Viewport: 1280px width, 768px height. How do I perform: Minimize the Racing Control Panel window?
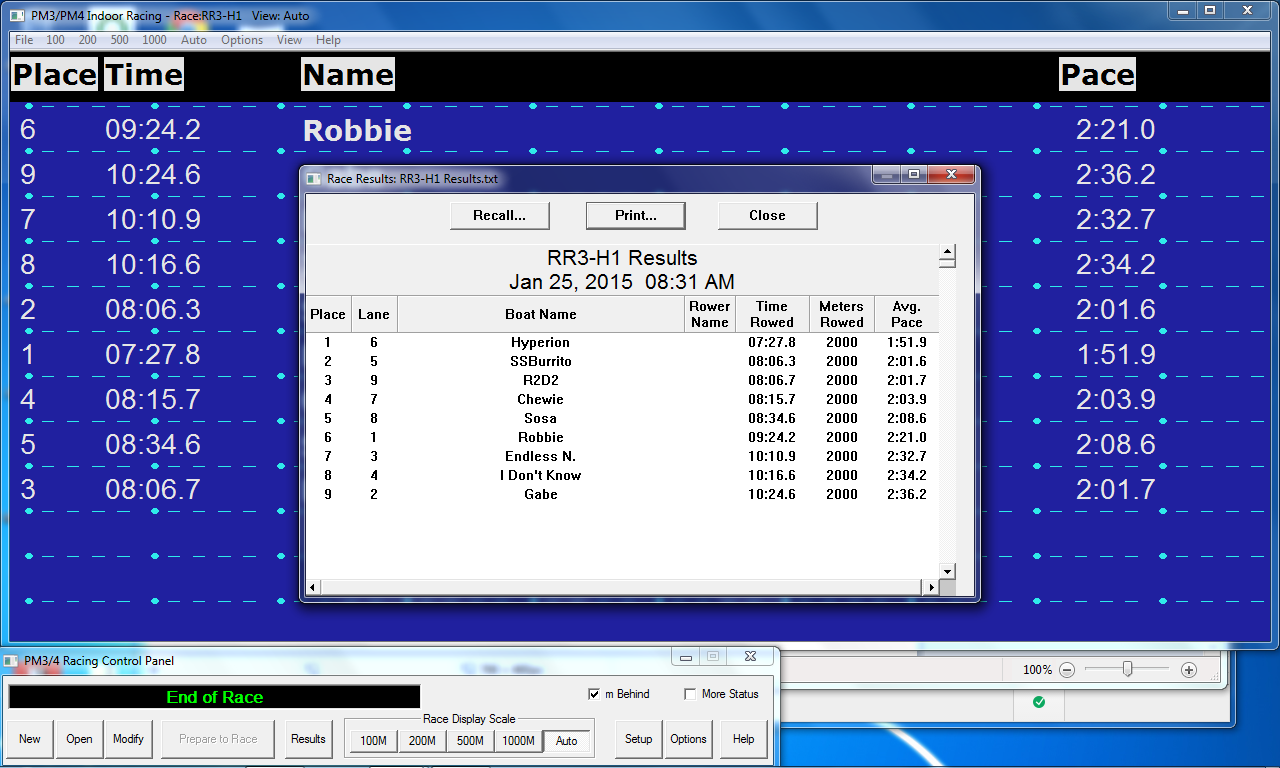click(686, 657)
